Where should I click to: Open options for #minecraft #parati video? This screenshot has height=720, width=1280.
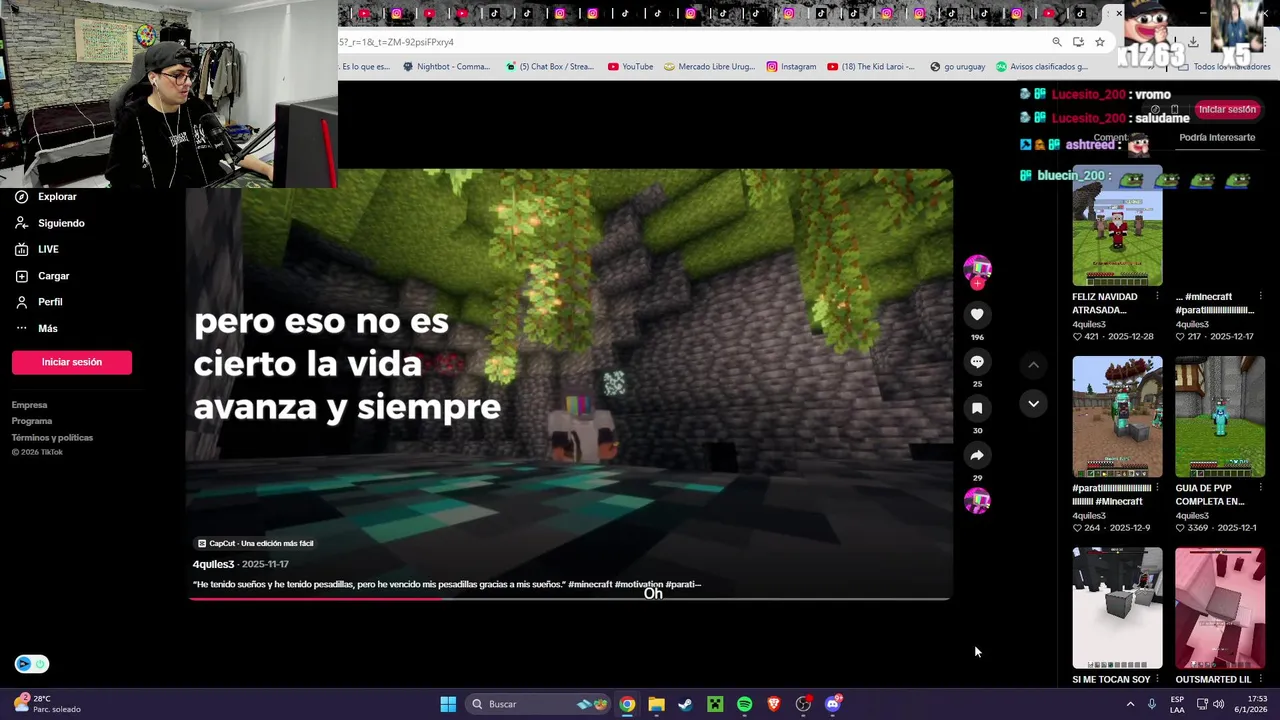(x=1259, y=296)
